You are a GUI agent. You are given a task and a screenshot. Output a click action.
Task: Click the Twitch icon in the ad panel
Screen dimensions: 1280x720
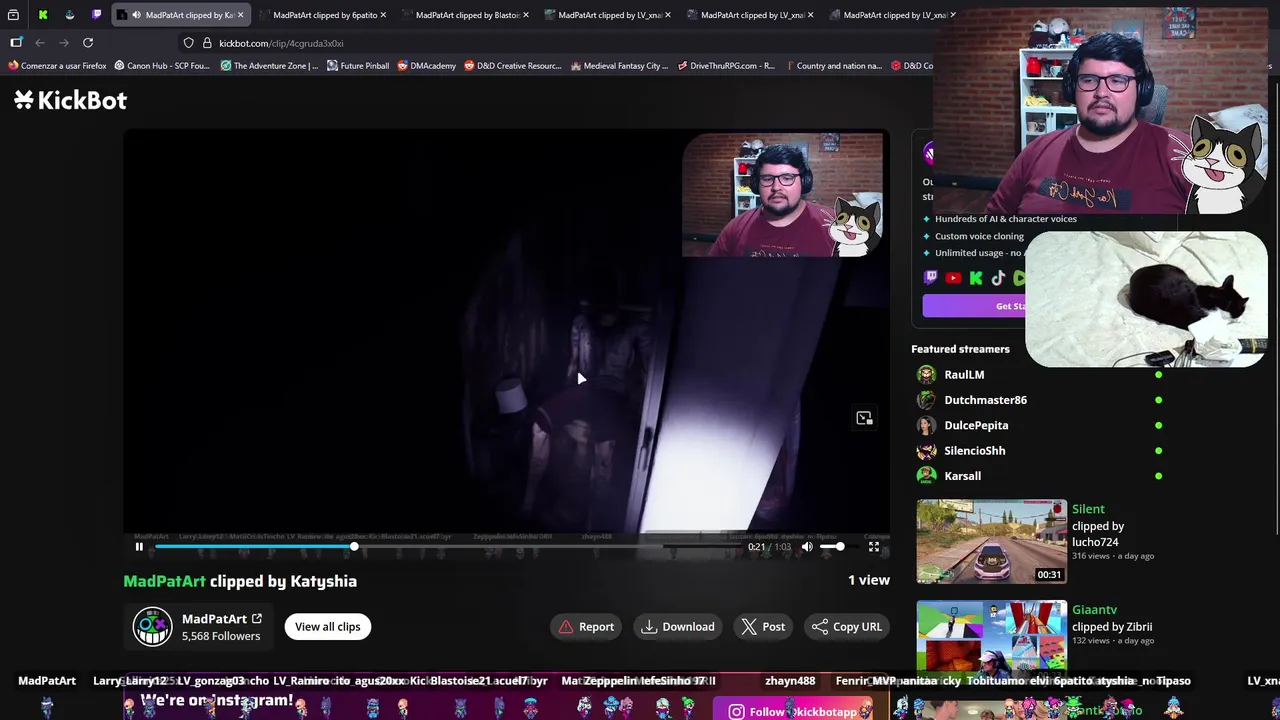click(930, 279)
